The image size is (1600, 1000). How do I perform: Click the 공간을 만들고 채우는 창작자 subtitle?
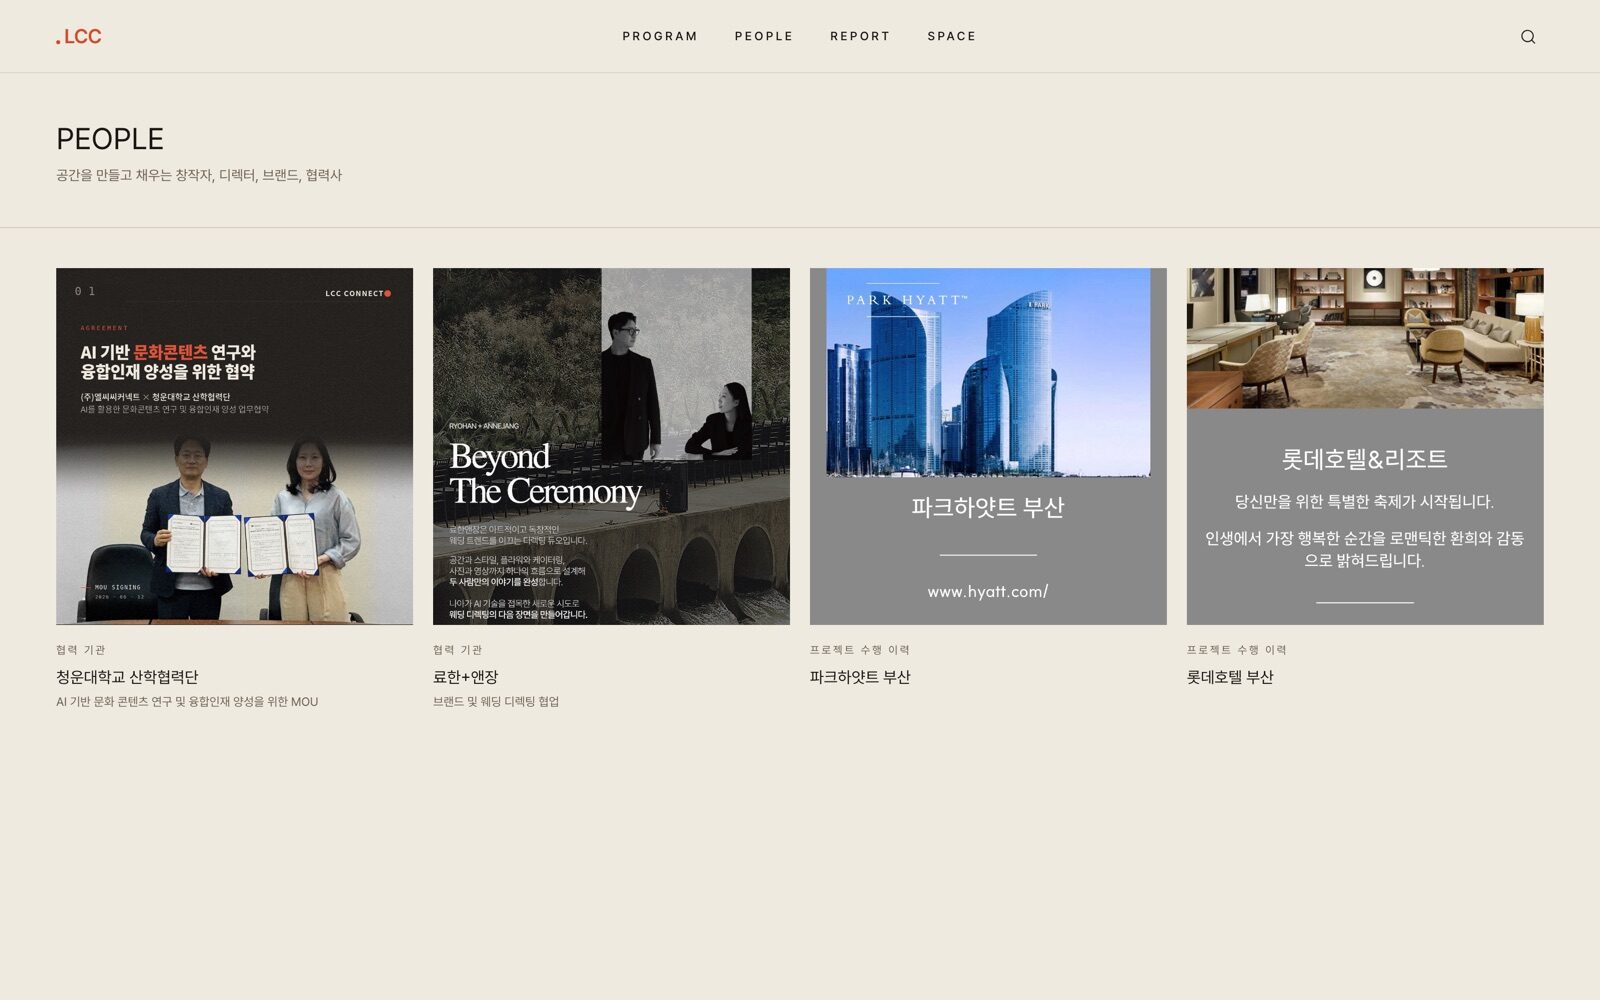coord(199,175)
